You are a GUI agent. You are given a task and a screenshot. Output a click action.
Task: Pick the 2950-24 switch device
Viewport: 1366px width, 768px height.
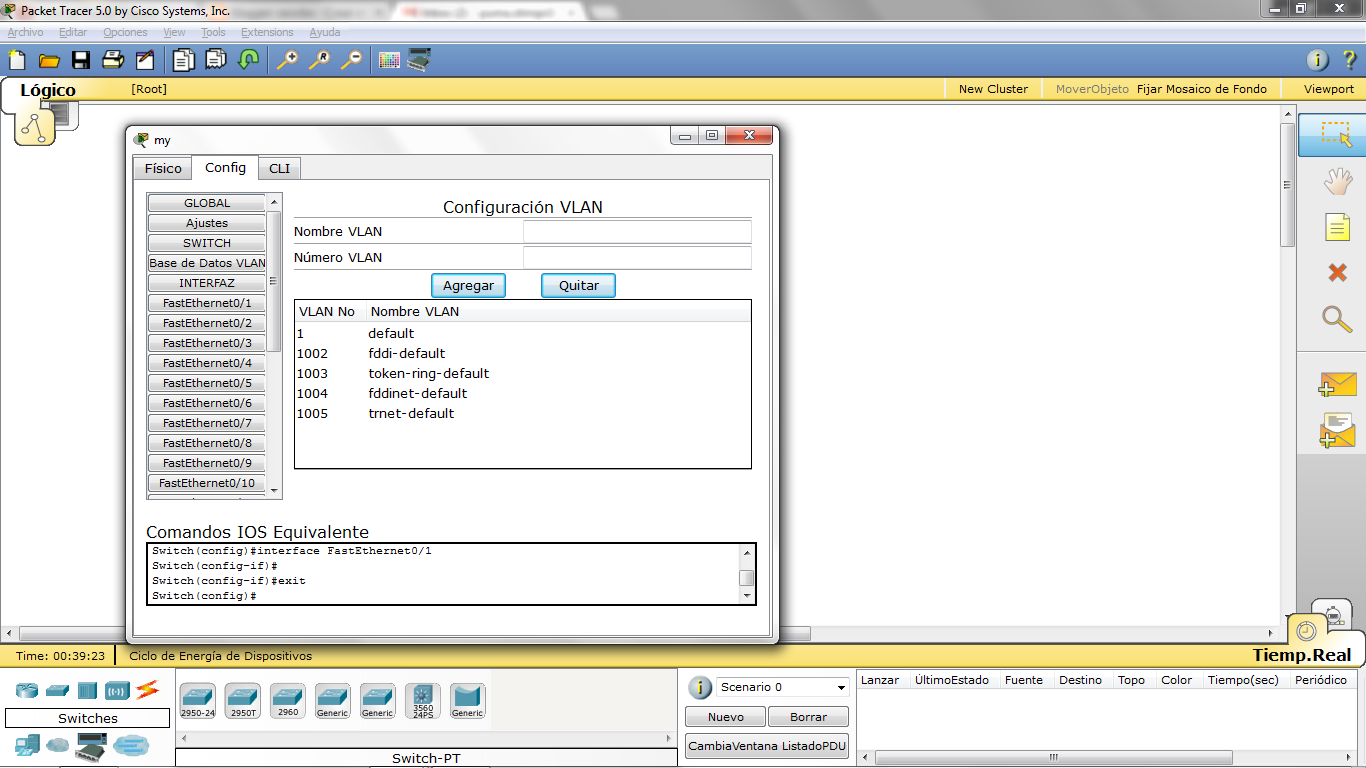(x=197, y=701)
